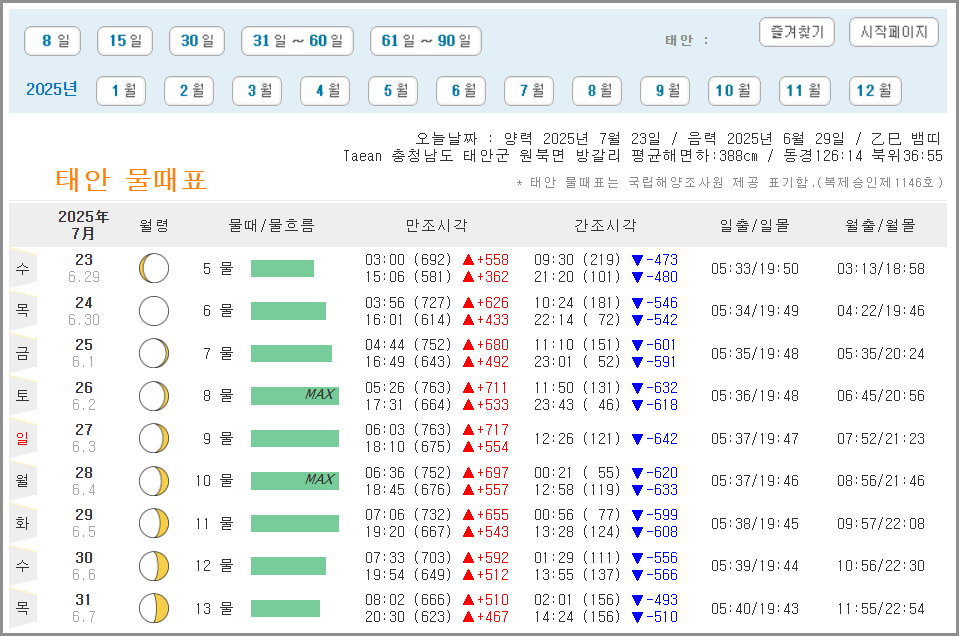Click the 간조시각 column header
Viewport: 959px width, 636px height.
[x=605, y=226]
